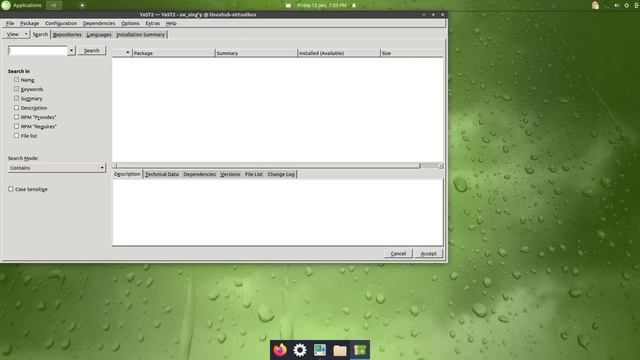Toggle the Keywords search checkbox
This screenshot has height=360, width=640.
coord(16,89)
